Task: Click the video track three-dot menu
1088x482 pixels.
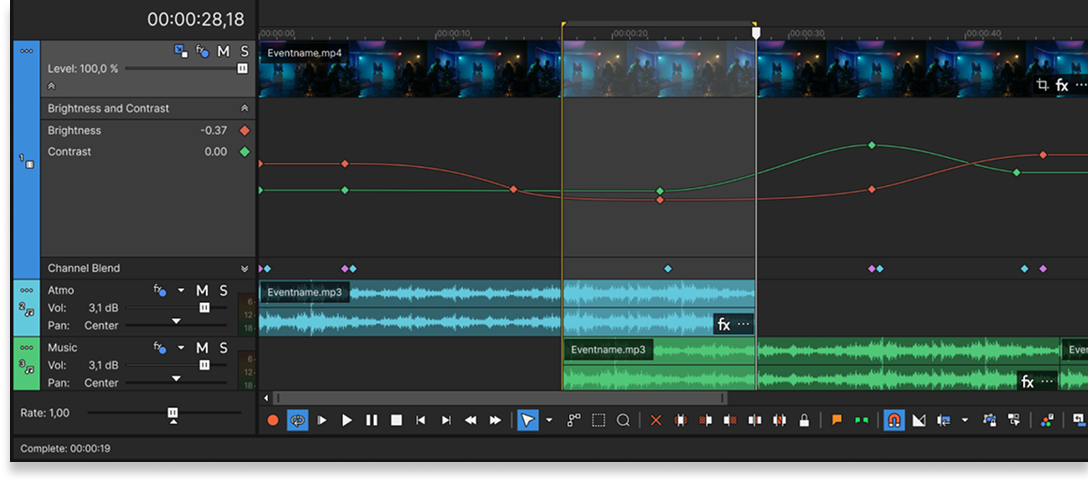Action: point(27,51)
